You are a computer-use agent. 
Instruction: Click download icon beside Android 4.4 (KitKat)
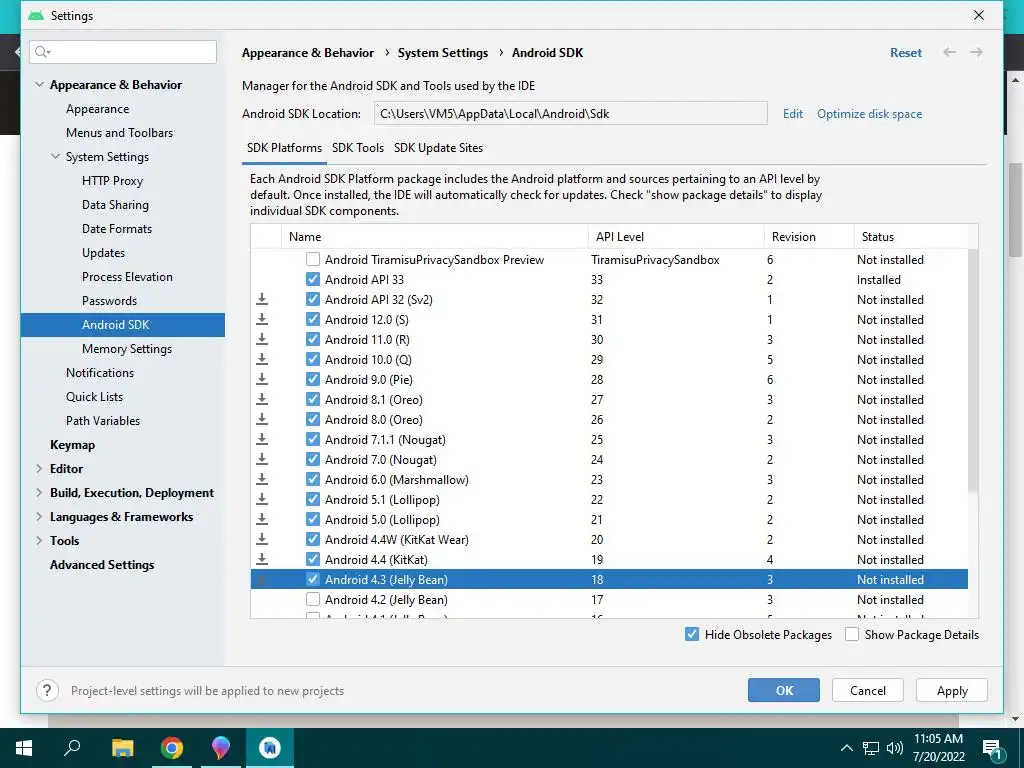coord(262,560)
